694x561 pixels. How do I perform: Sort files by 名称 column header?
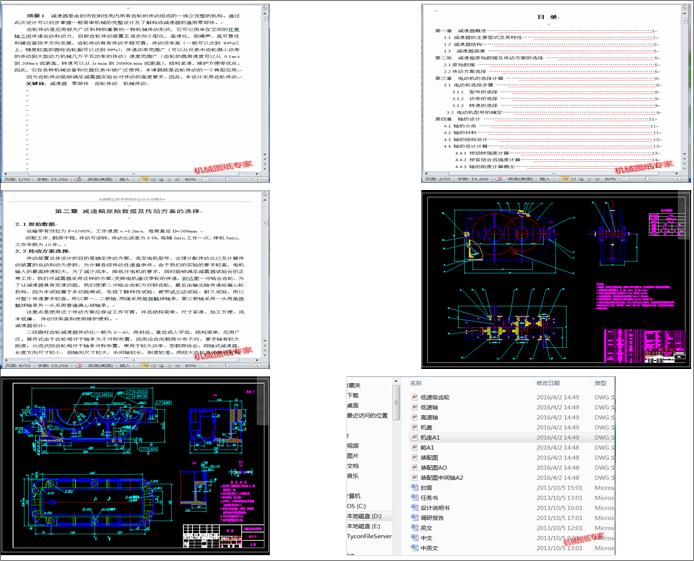416,383
